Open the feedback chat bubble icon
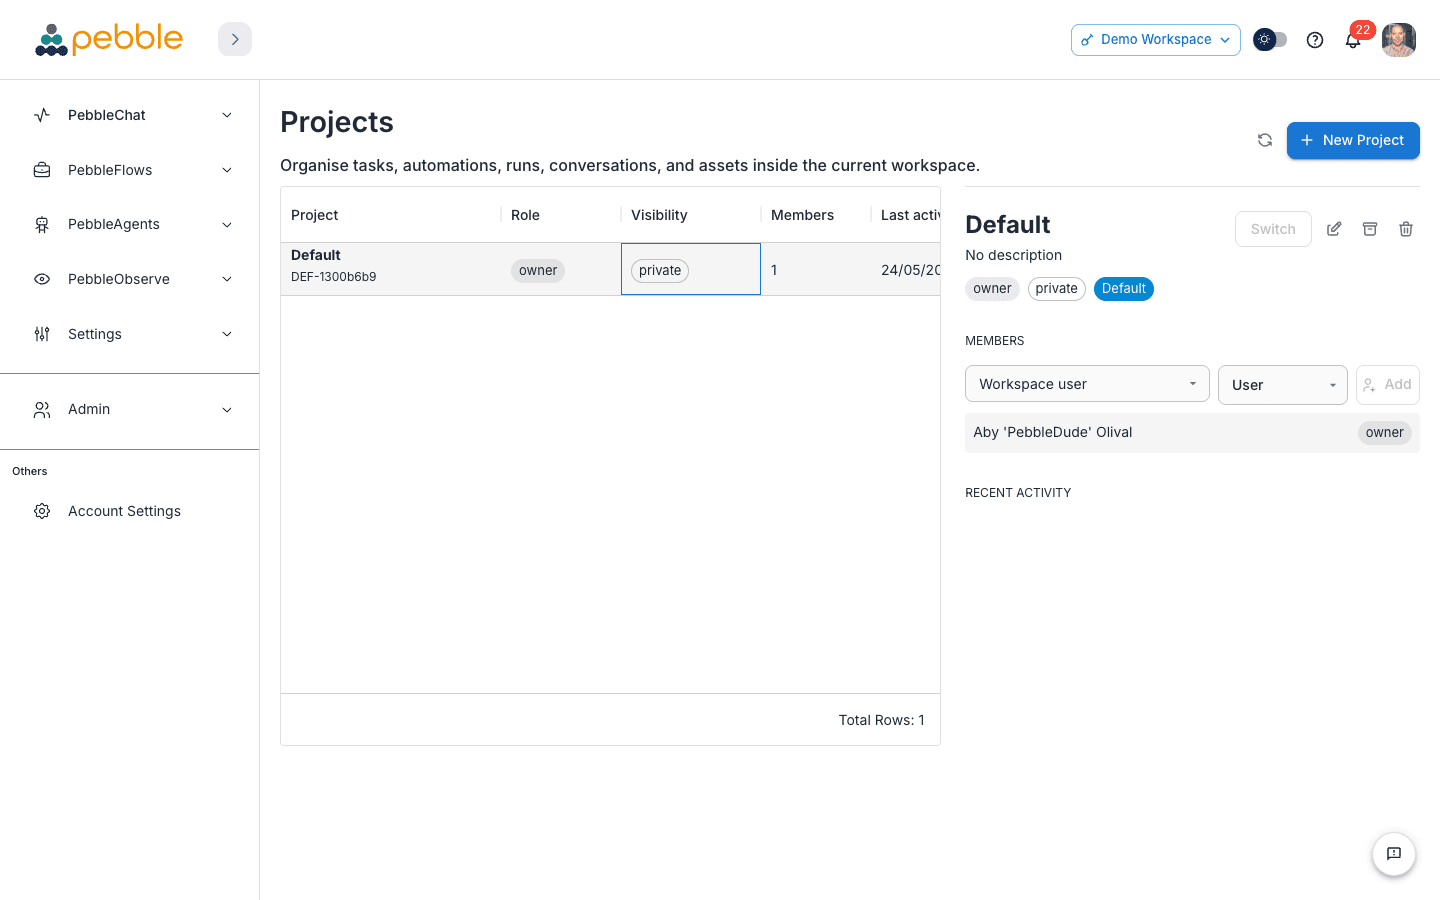Viewport: 1440px width, 900px height. point(1394,854)
